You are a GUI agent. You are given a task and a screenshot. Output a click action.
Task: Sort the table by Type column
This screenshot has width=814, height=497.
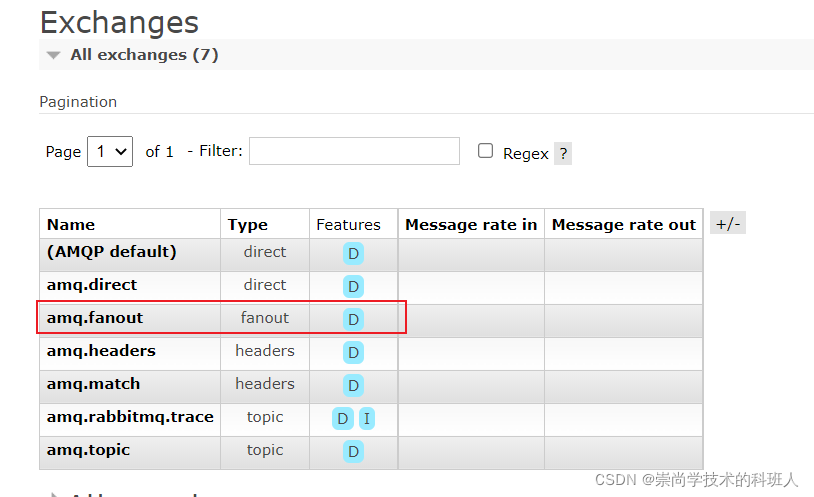[248, 225]
